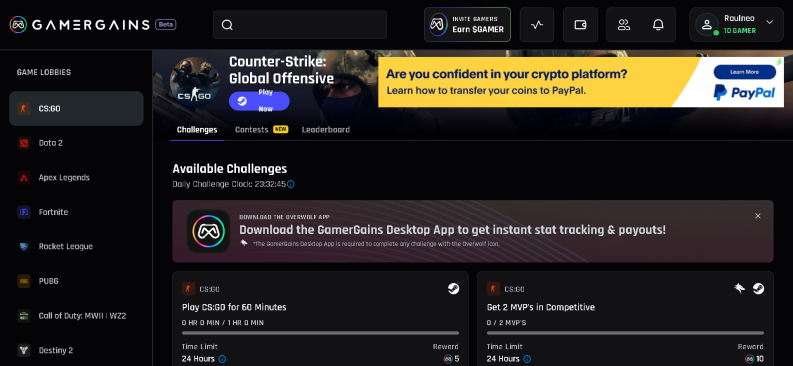Click the Steam icon on Get 2 MVP's challenge
793x366 pixels.
tap(758, 289)
